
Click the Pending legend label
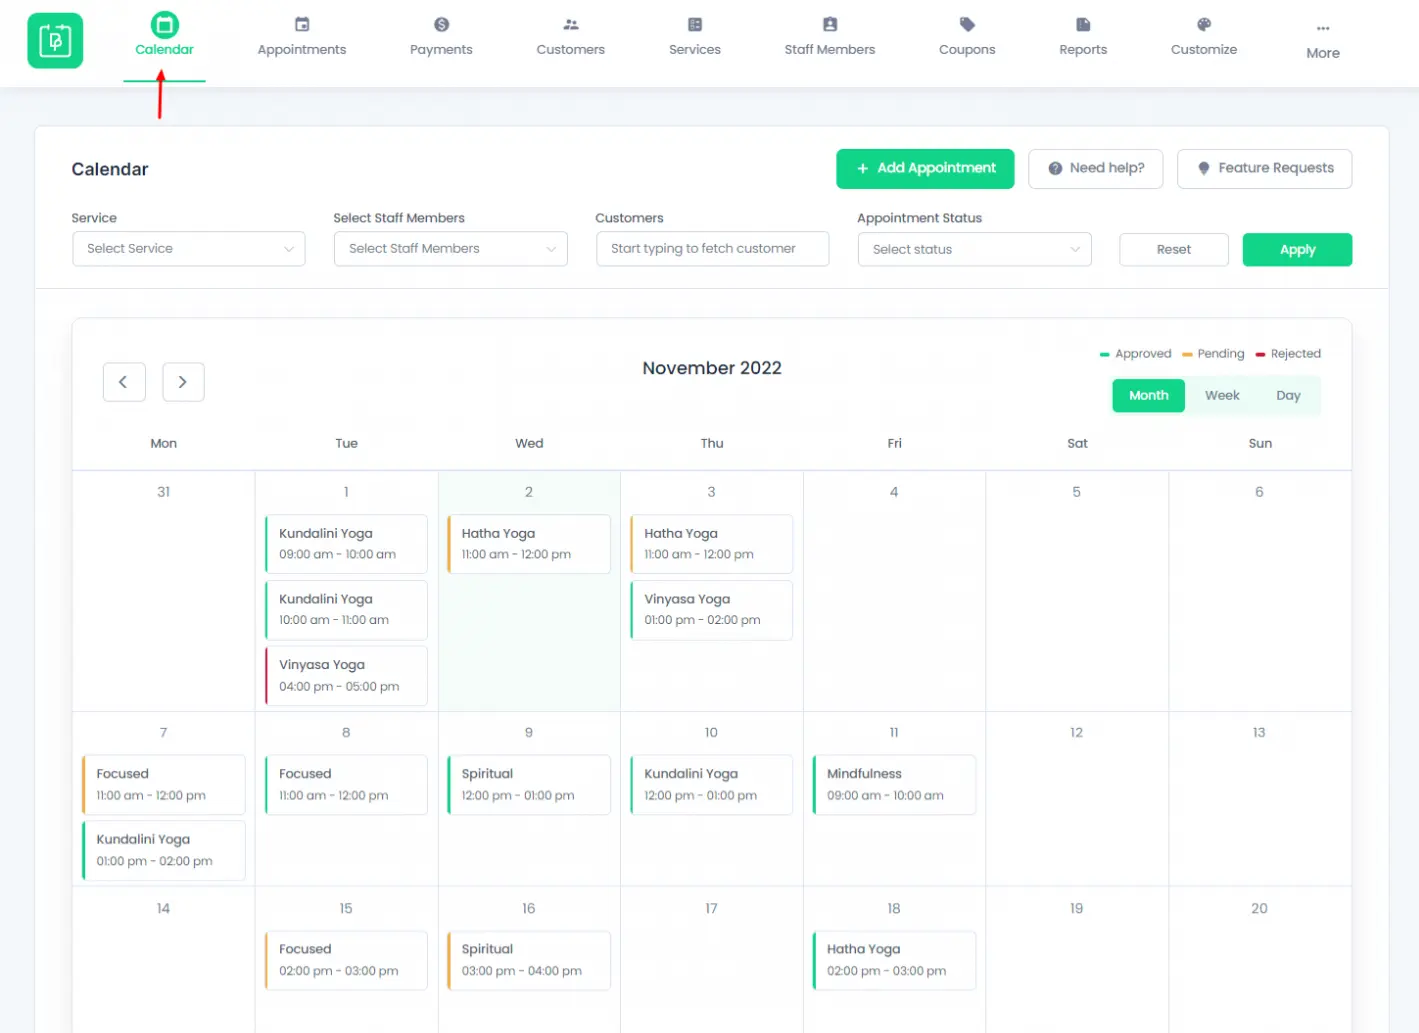coord(1221,354)
